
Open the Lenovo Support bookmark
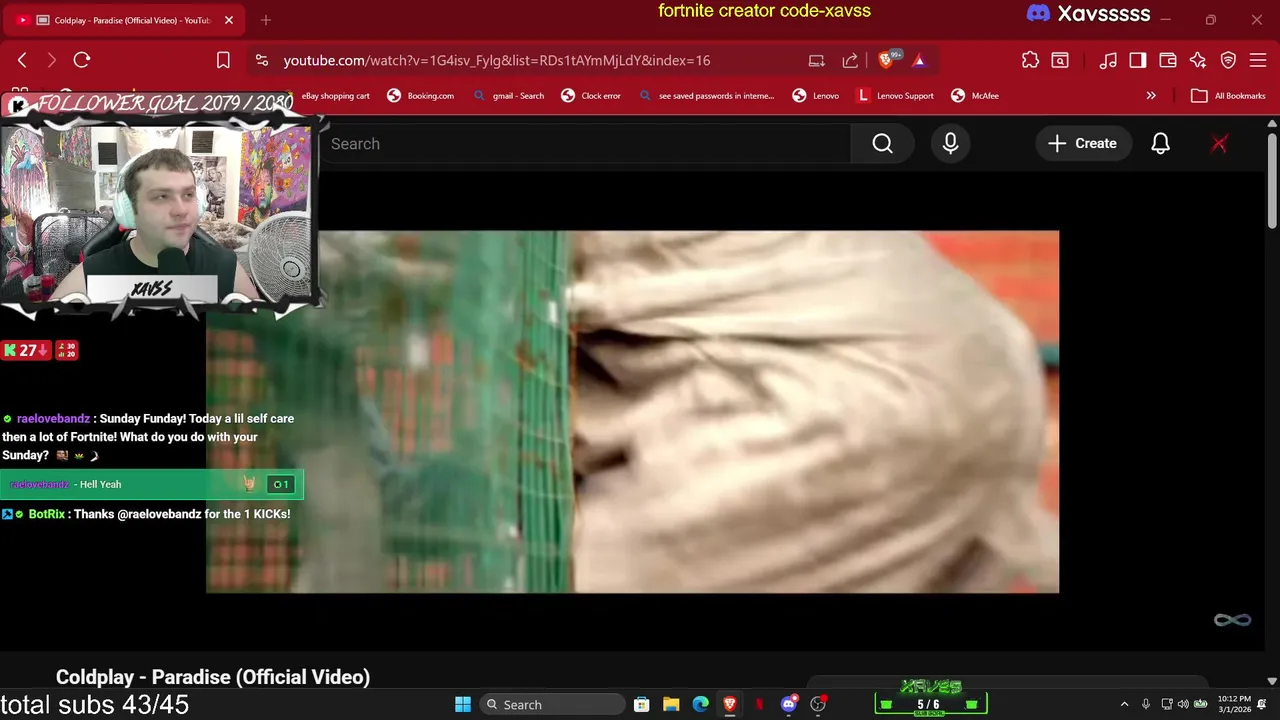895,96
